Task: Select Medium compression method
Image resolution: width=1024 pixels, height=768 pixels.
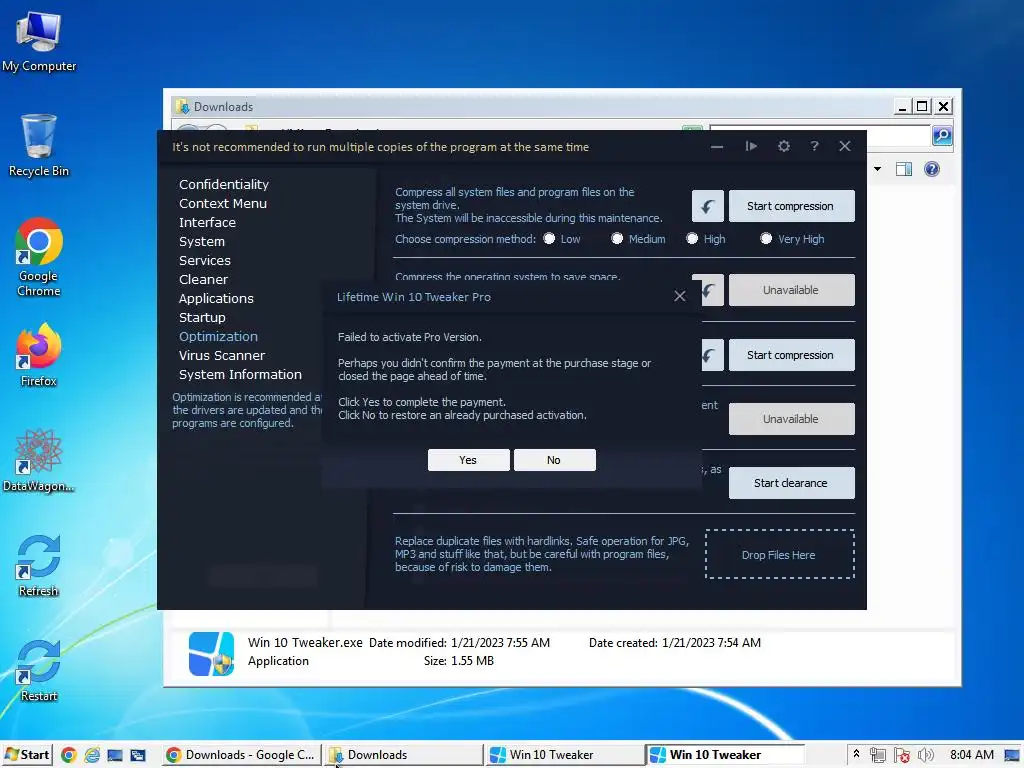Action: coord(617,239)
